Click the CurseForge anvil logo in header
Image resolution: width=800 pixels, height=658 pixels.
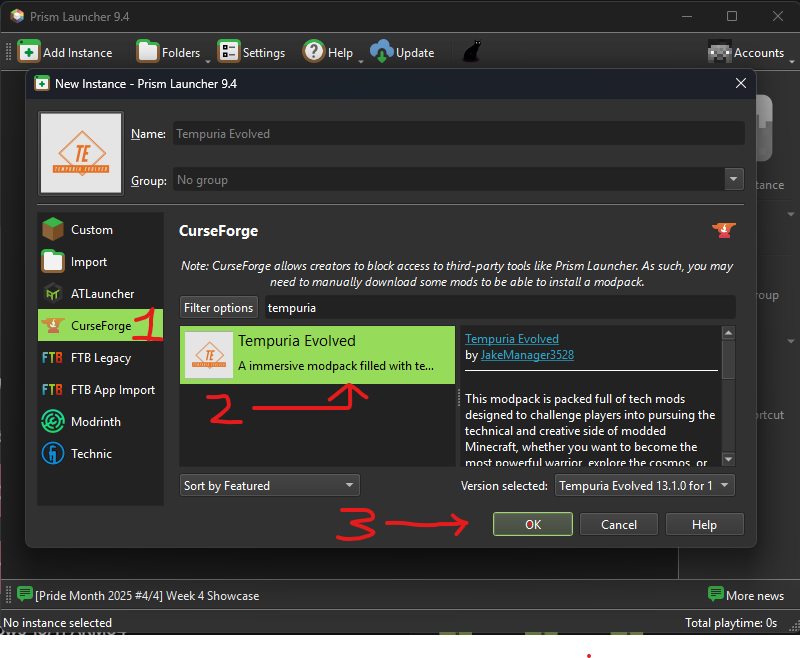pos(724,230)
